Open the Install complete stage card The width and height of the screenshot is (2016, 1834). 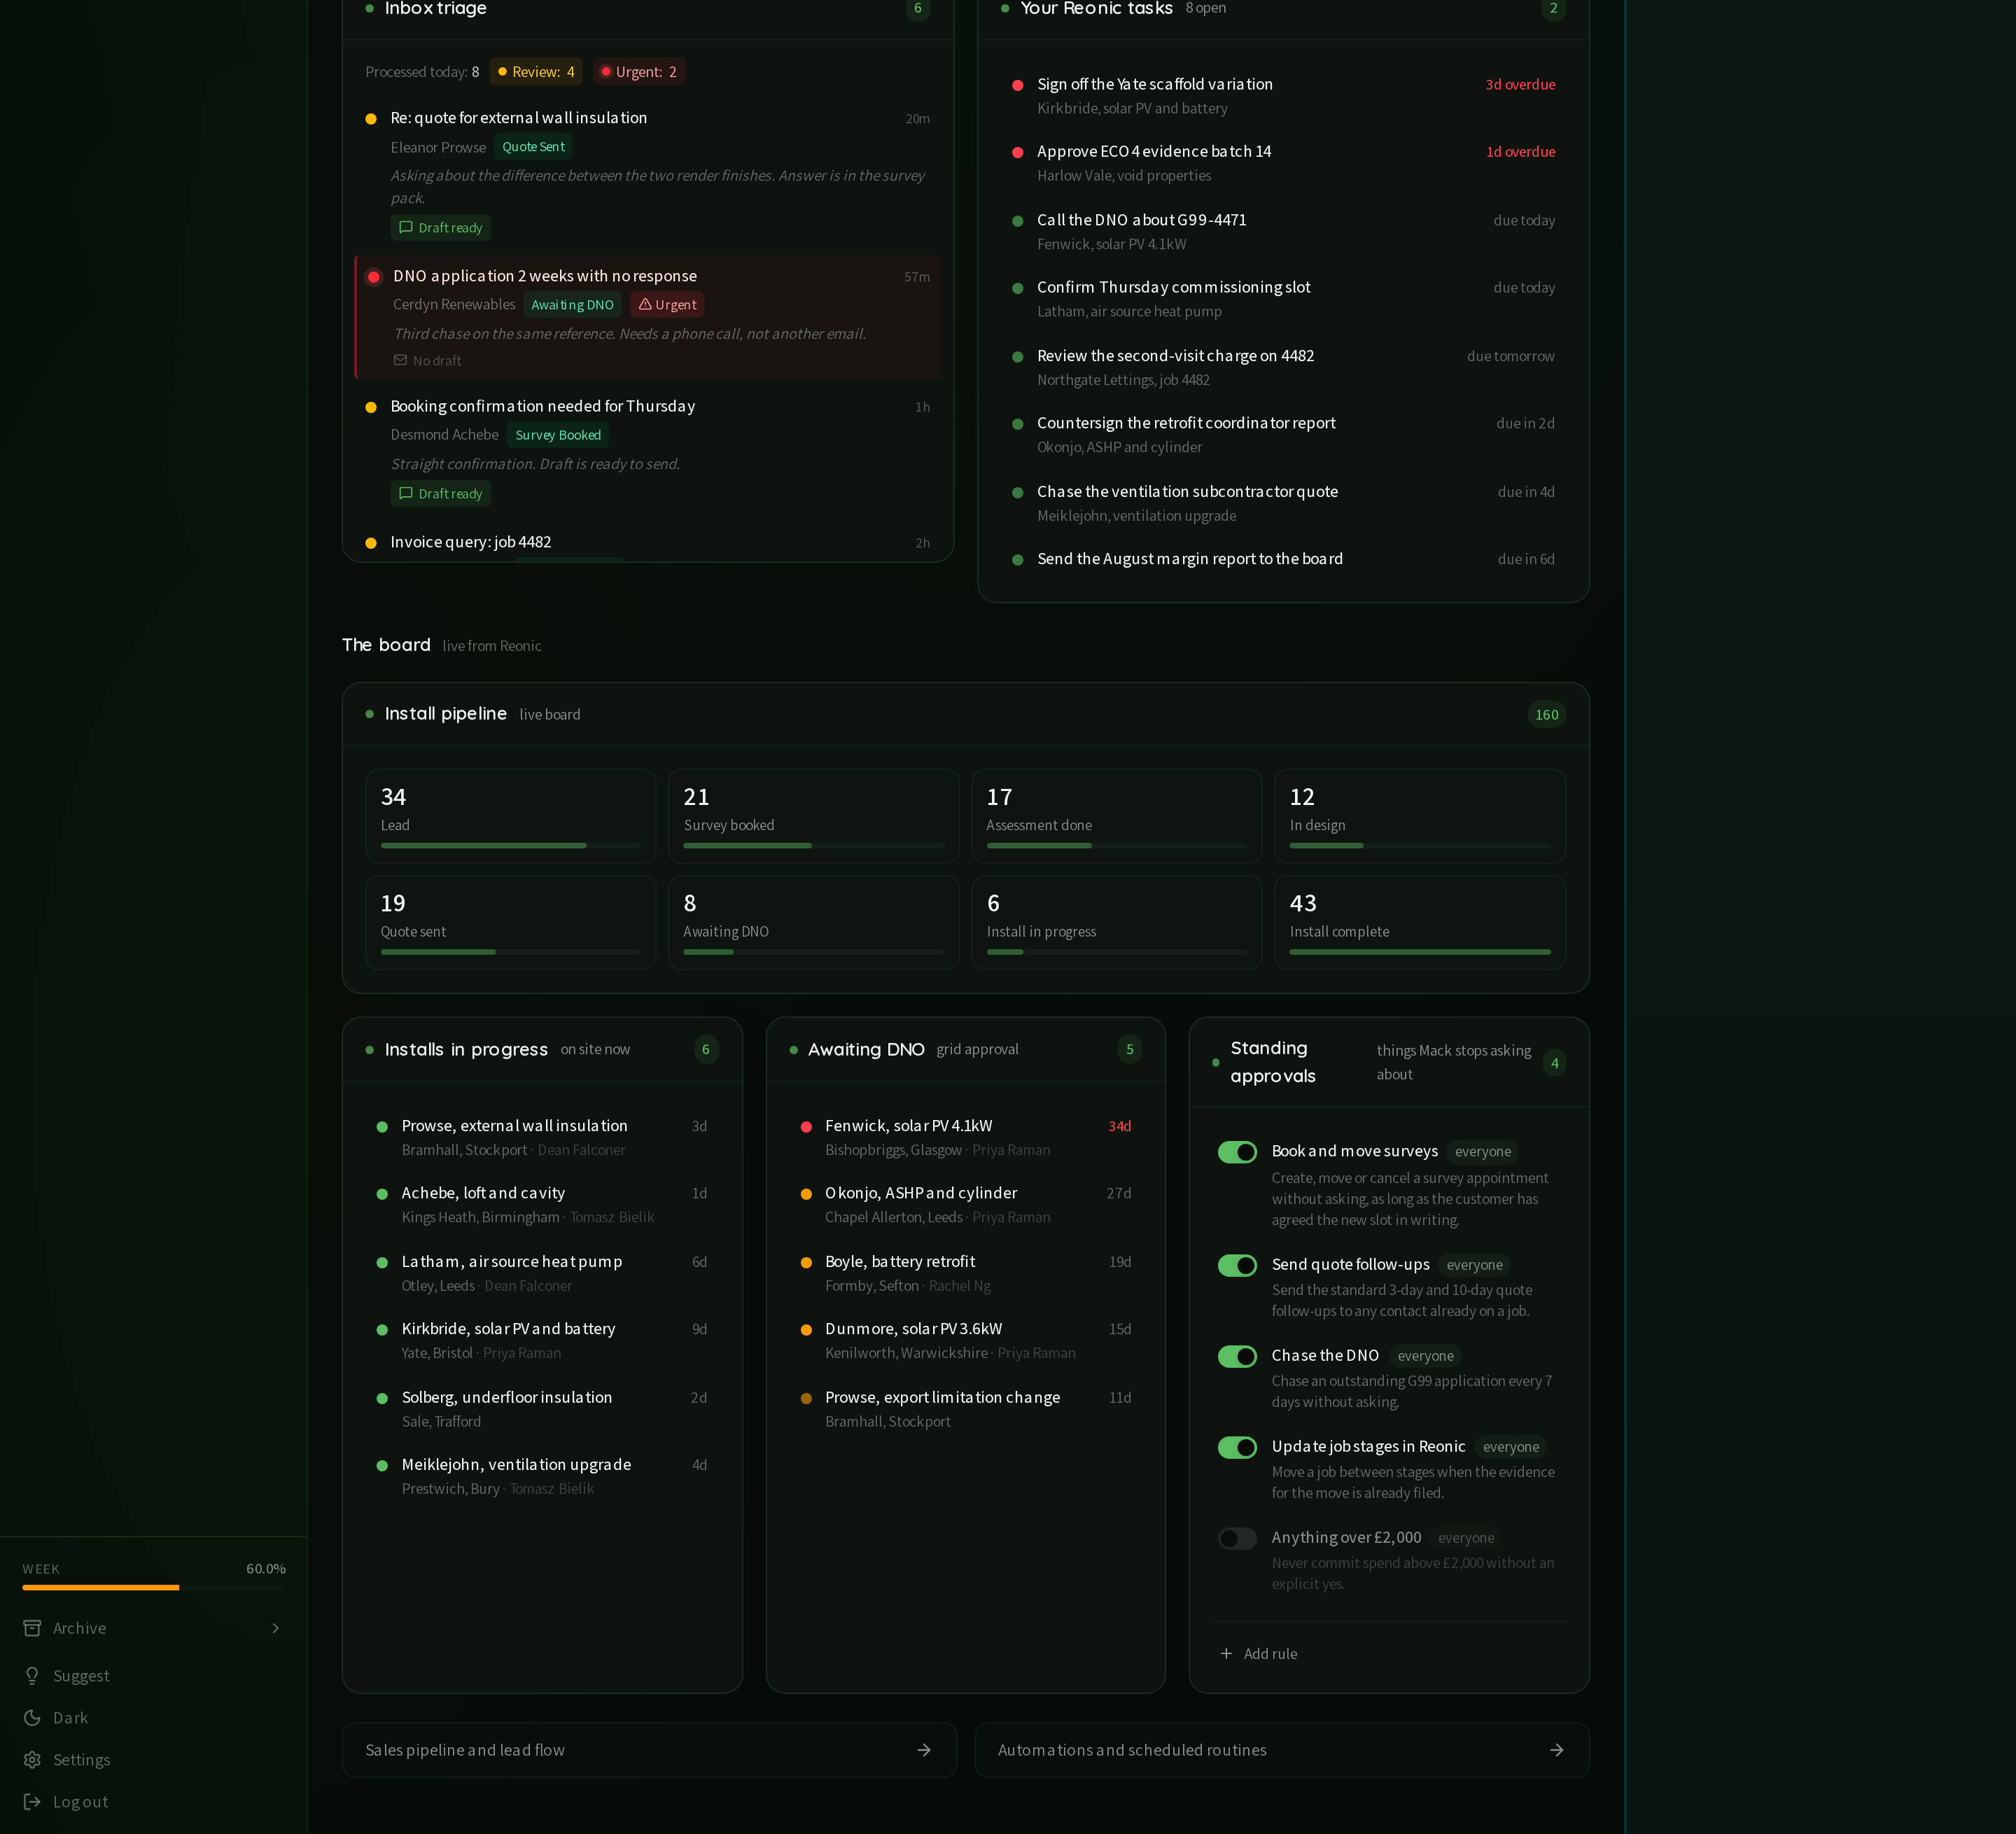(1420, 922)
